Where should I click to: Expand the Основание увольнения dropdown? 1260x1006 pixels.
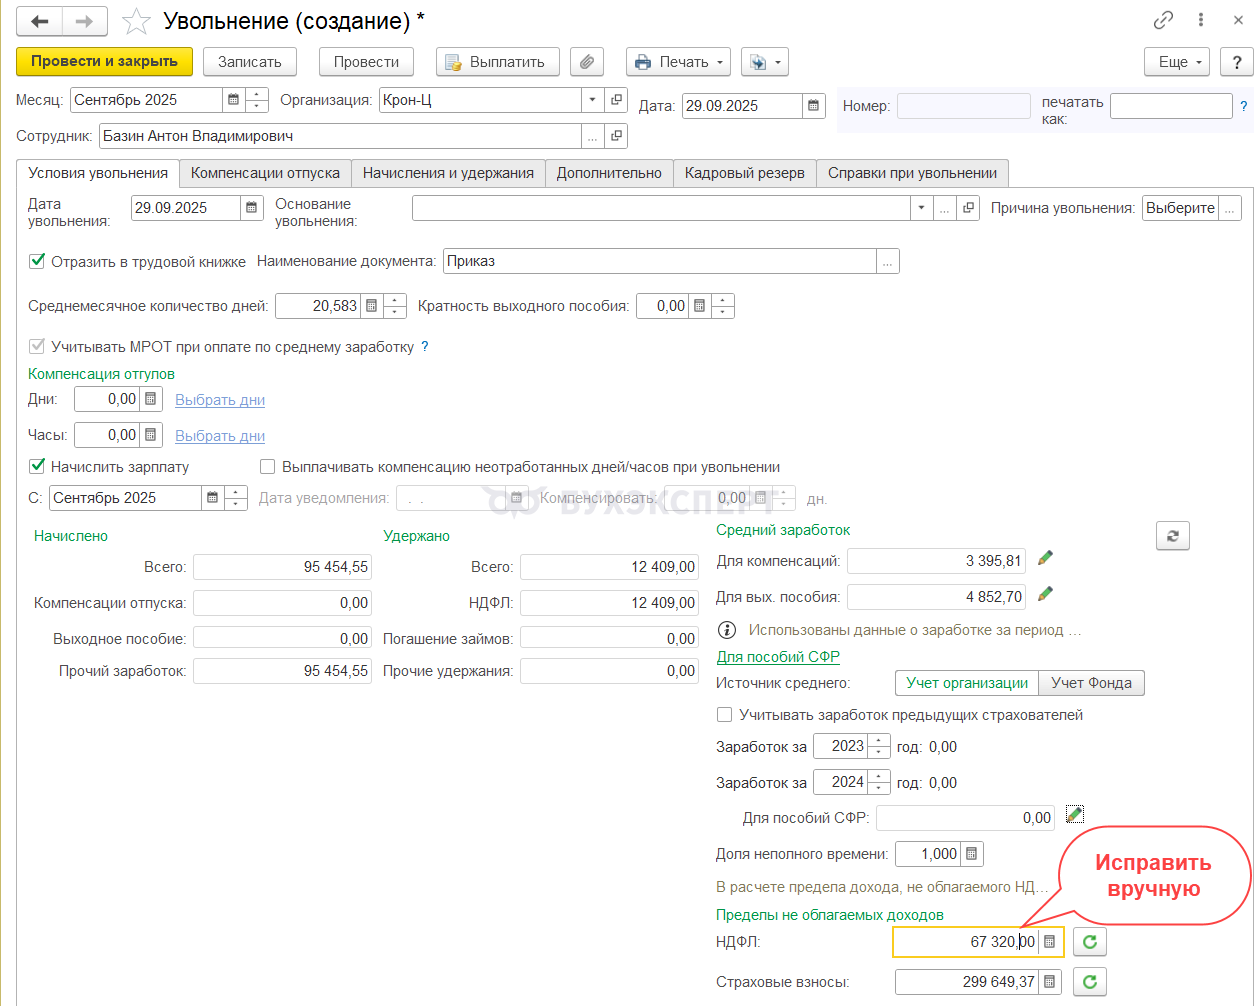pos(920,208)
